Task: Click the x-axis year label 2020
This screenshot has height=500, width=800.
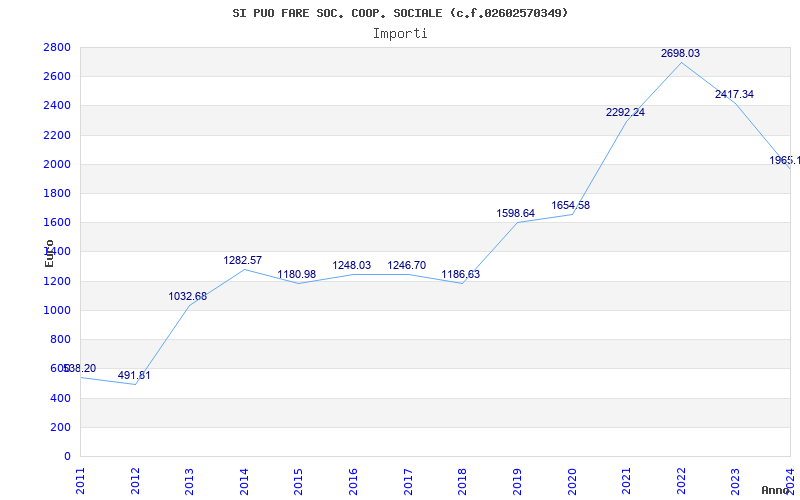Action: [x=571, y=482]
